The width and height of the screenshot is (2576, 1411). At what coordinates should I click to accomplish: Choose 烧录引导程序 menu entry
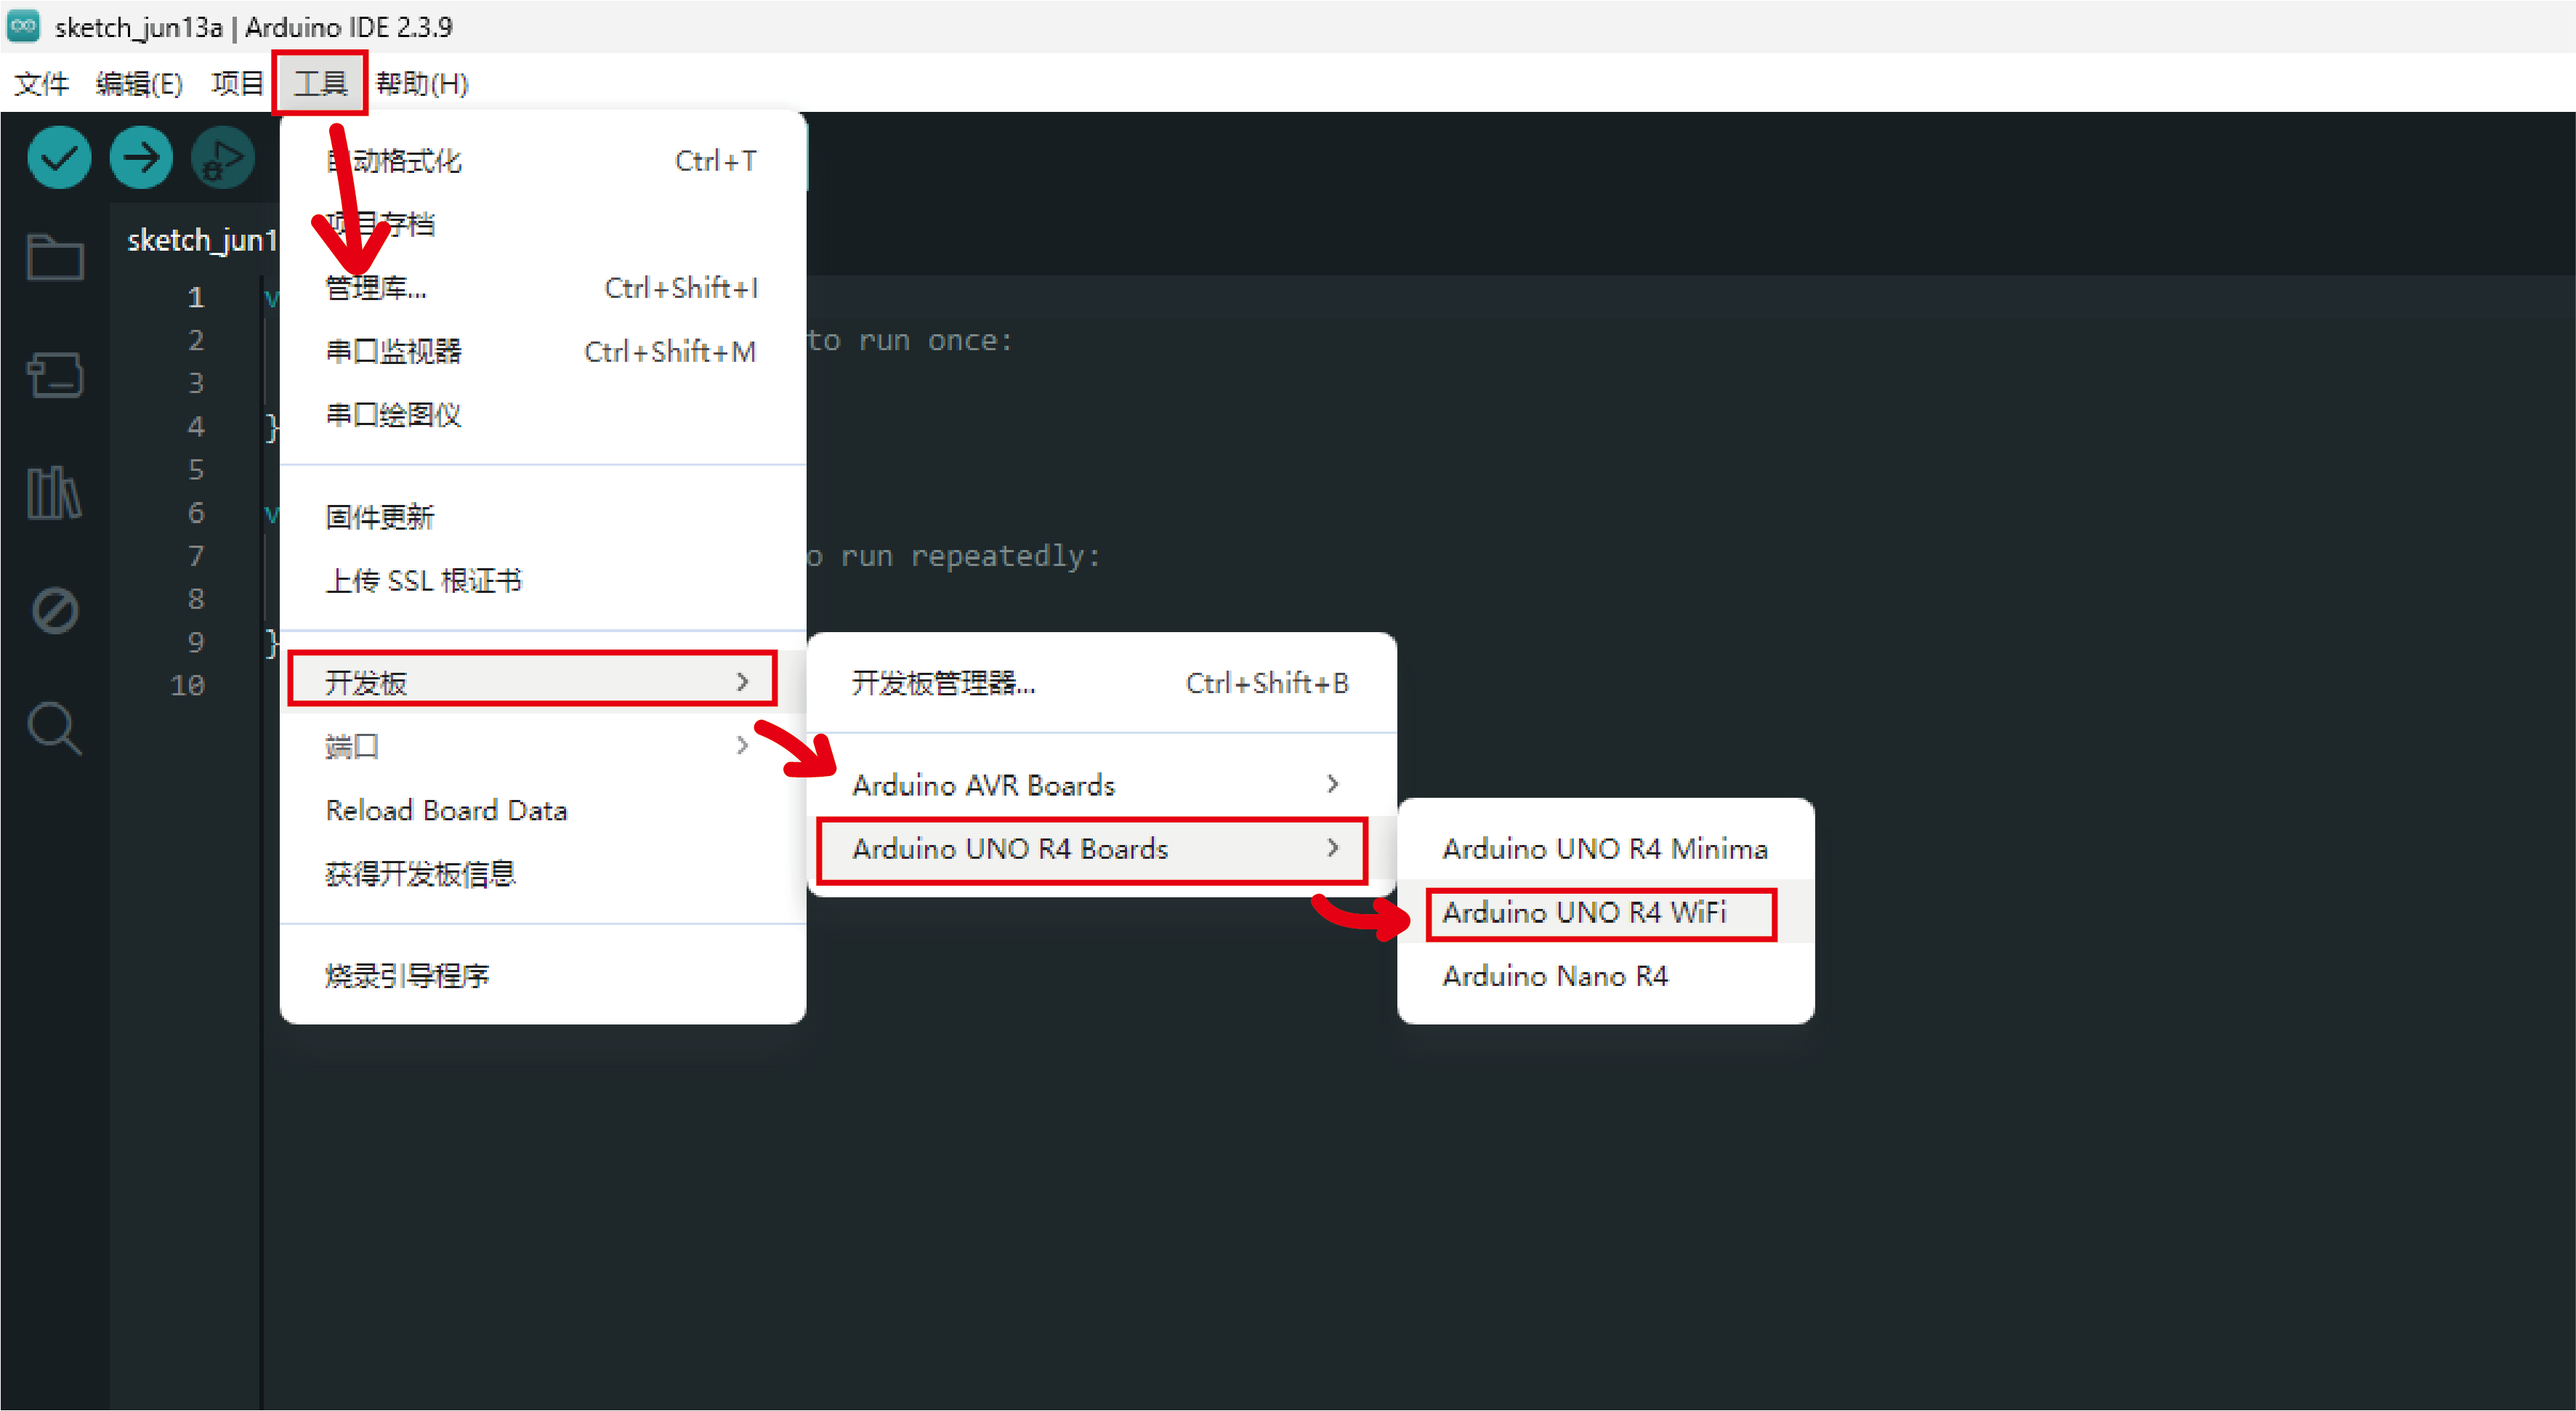coord(543,975)
